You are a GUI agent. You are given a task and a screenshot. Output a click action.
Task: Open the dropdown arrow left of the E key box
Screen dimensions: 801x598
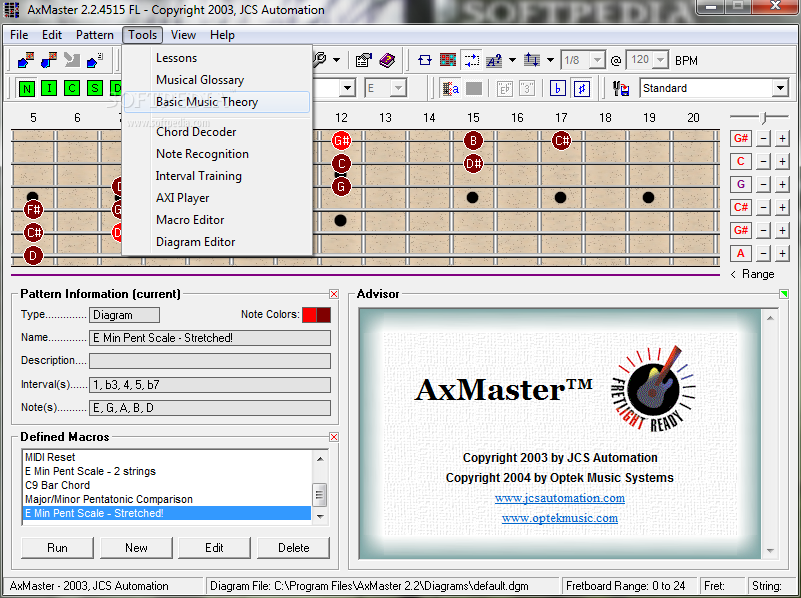[x=347, y=88]
